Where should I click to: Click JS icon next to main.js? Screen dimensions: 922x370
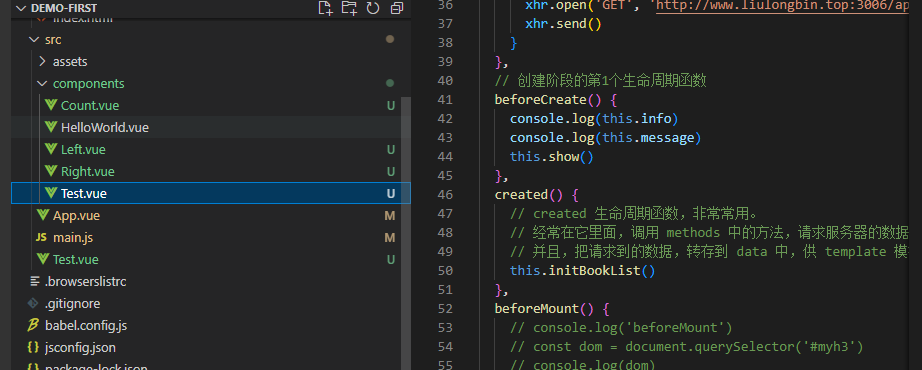pyautogui.click(x=41, y=238)
